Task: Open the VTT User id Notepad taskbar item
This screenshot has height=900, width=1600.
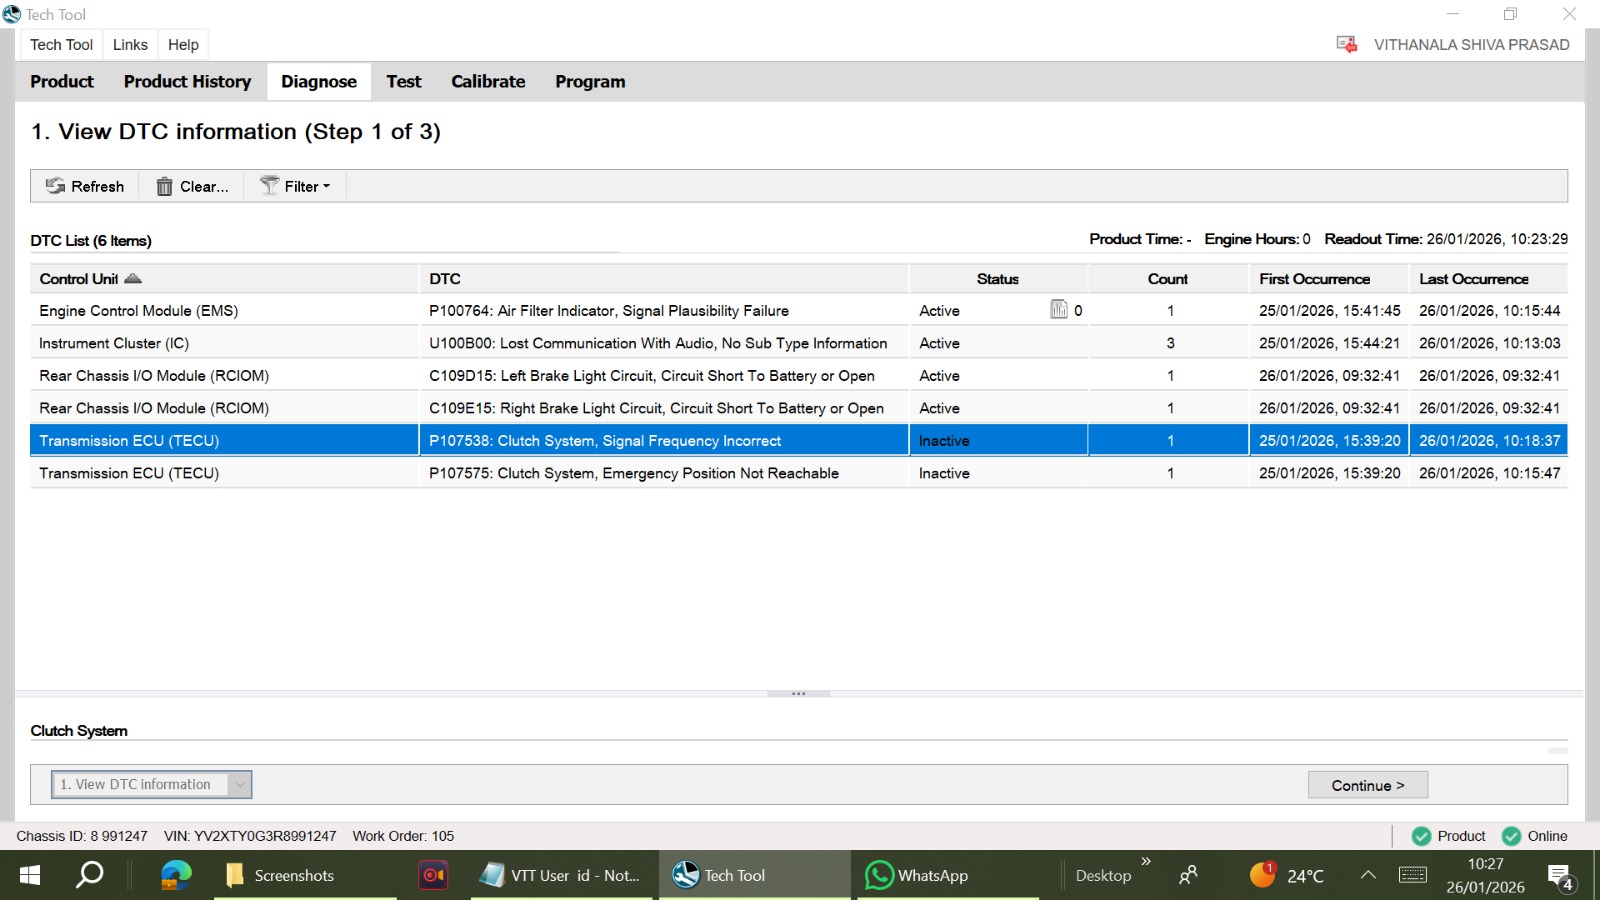Action: 562,875
